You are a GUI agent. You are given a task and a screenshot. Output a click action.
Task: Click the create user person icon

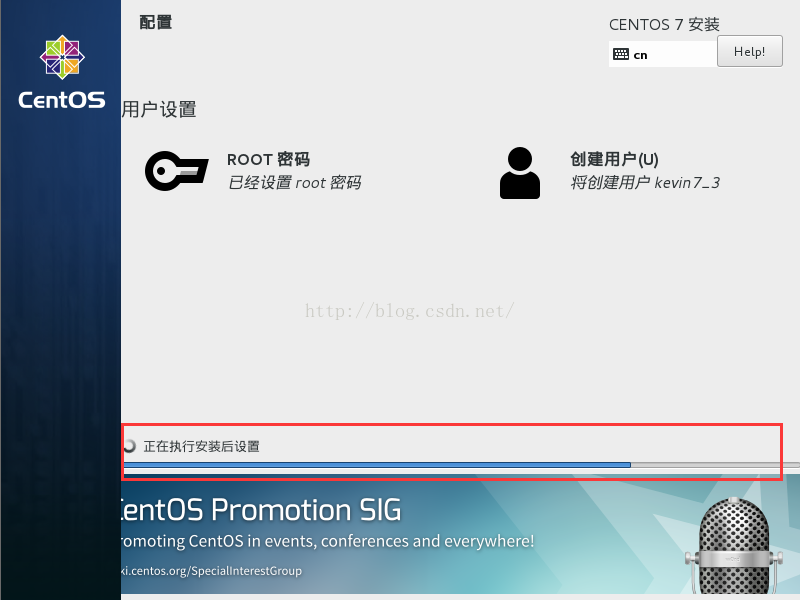tap(519, 173)
